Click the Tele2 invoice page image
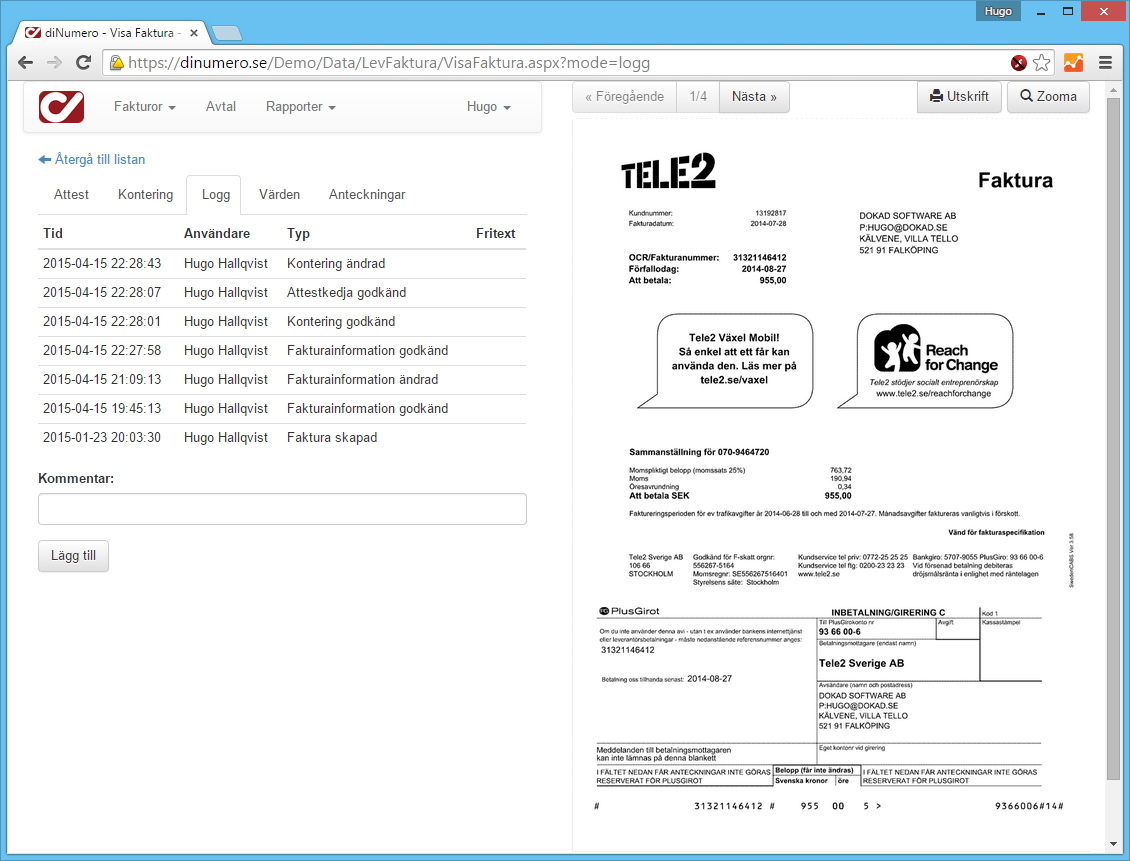Image resolution: width=1130 pixels, height=861 pixels. point(836,483)
